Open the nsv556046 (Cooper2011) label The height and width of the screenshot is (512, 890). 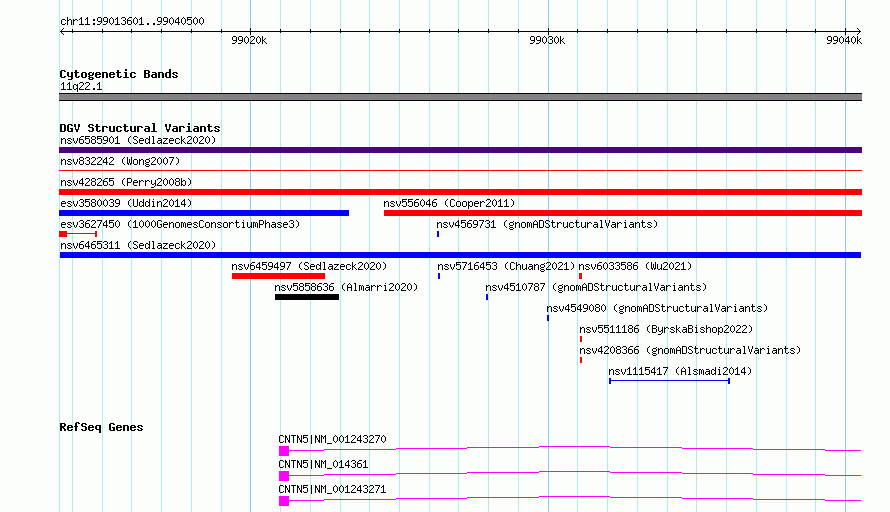pos(449,203)
